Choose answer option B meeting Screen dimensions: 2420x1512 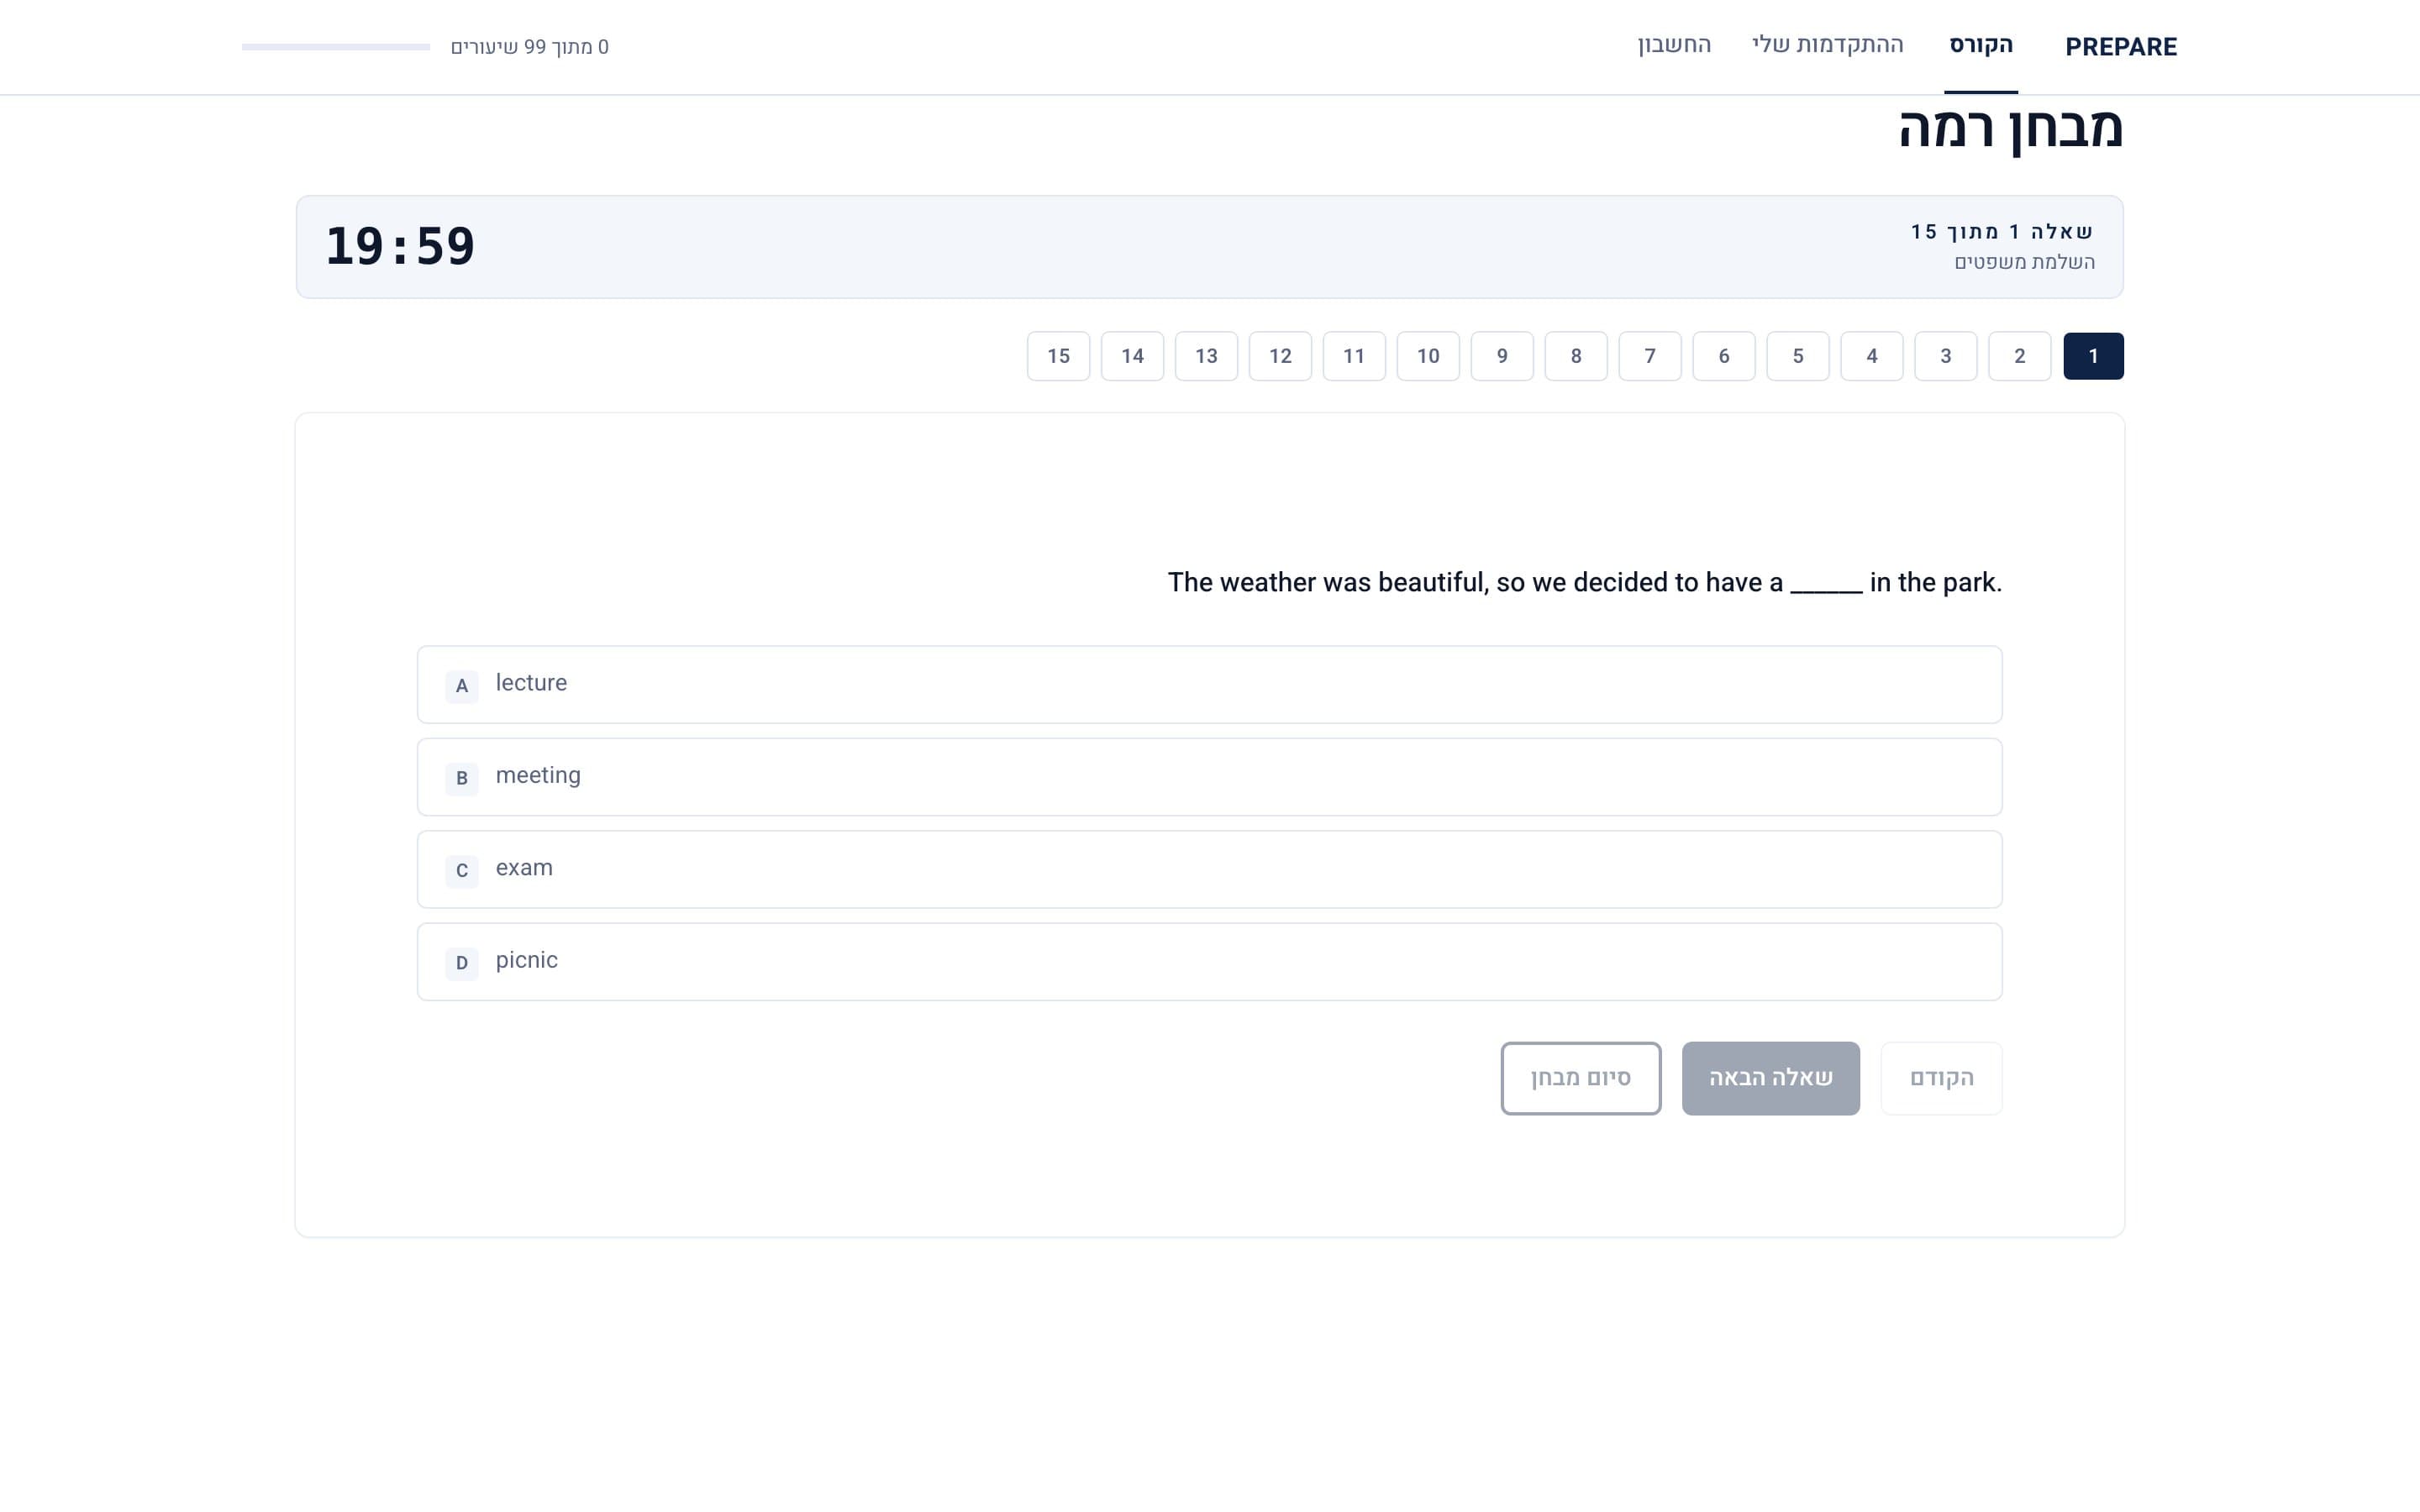[x=1209, y=777]
